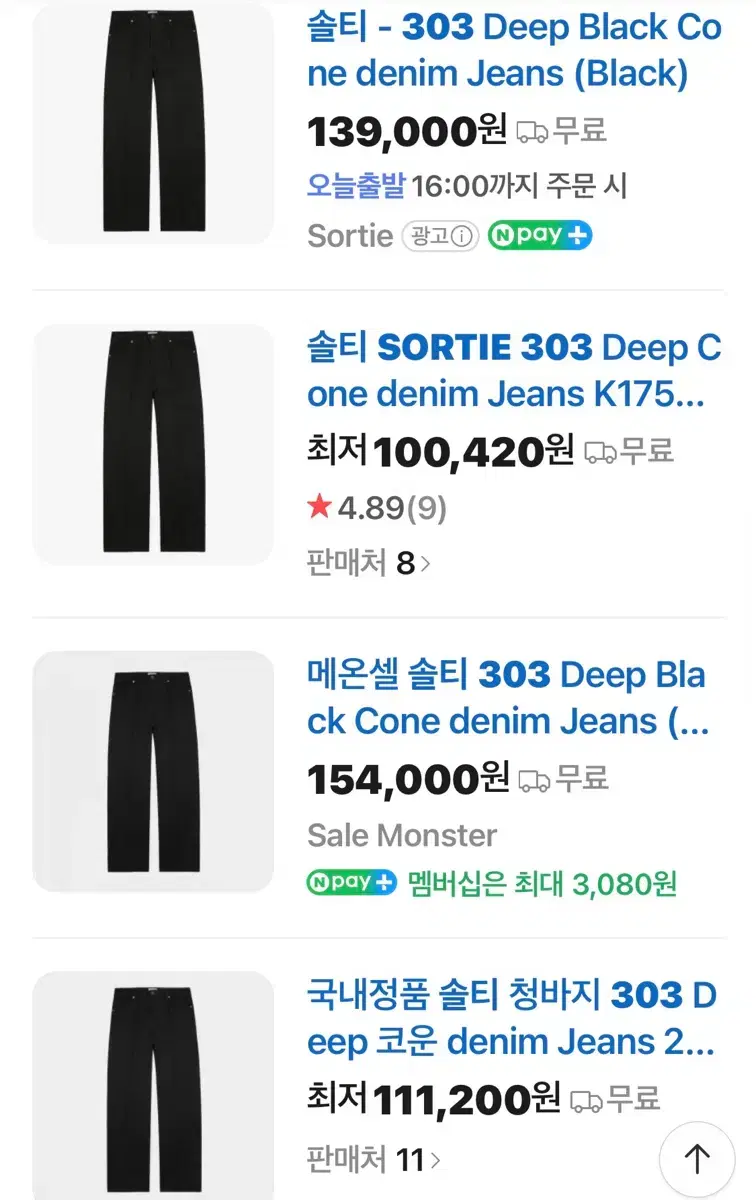Click the delivery truck icon beside 139,000원
This screenshot has height=1200, width=756.
pos(532,131)
